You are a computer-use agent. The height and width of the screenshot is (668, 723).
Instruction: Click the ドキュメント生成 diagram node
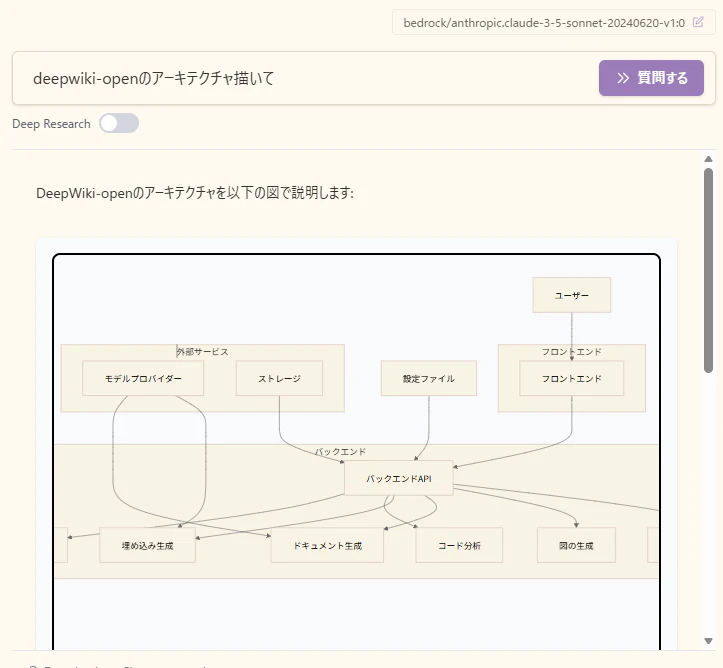(x=327, y=545)
